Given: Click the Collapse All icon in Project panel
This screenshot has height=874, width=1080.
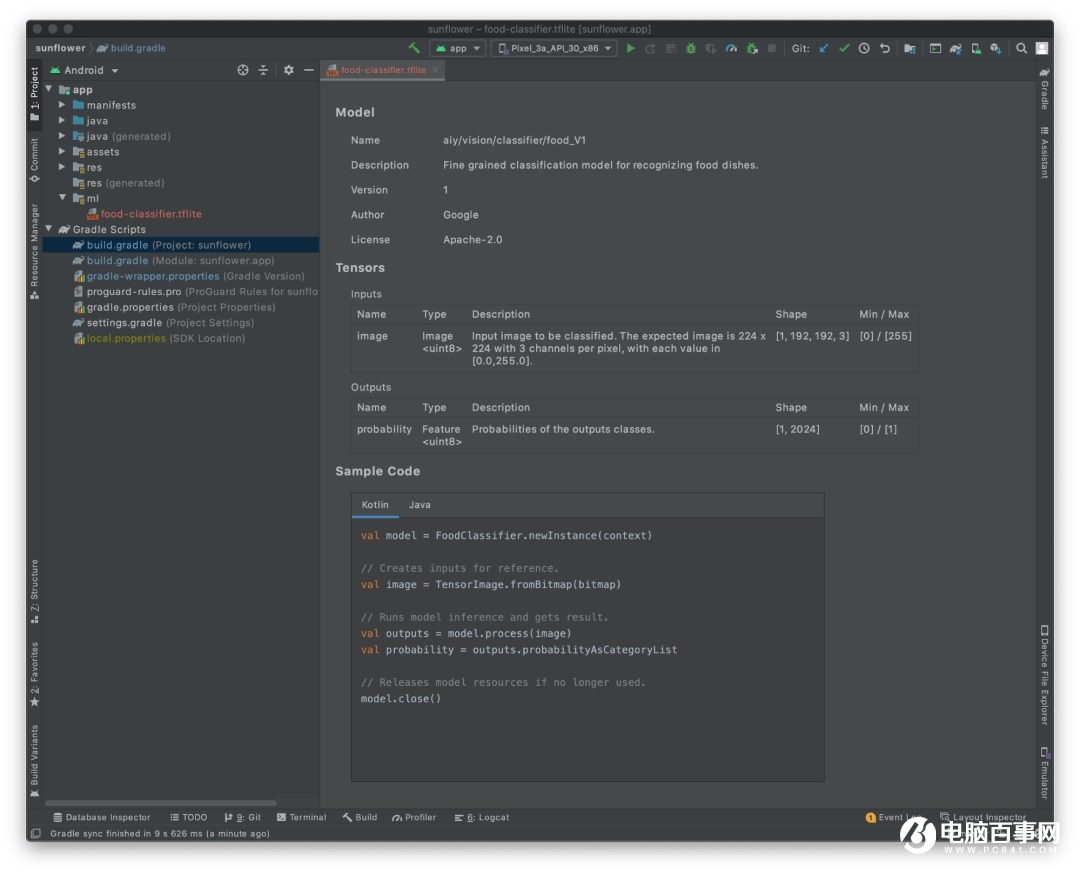Looking at the screenshot, I should click(x=263, y=70).
